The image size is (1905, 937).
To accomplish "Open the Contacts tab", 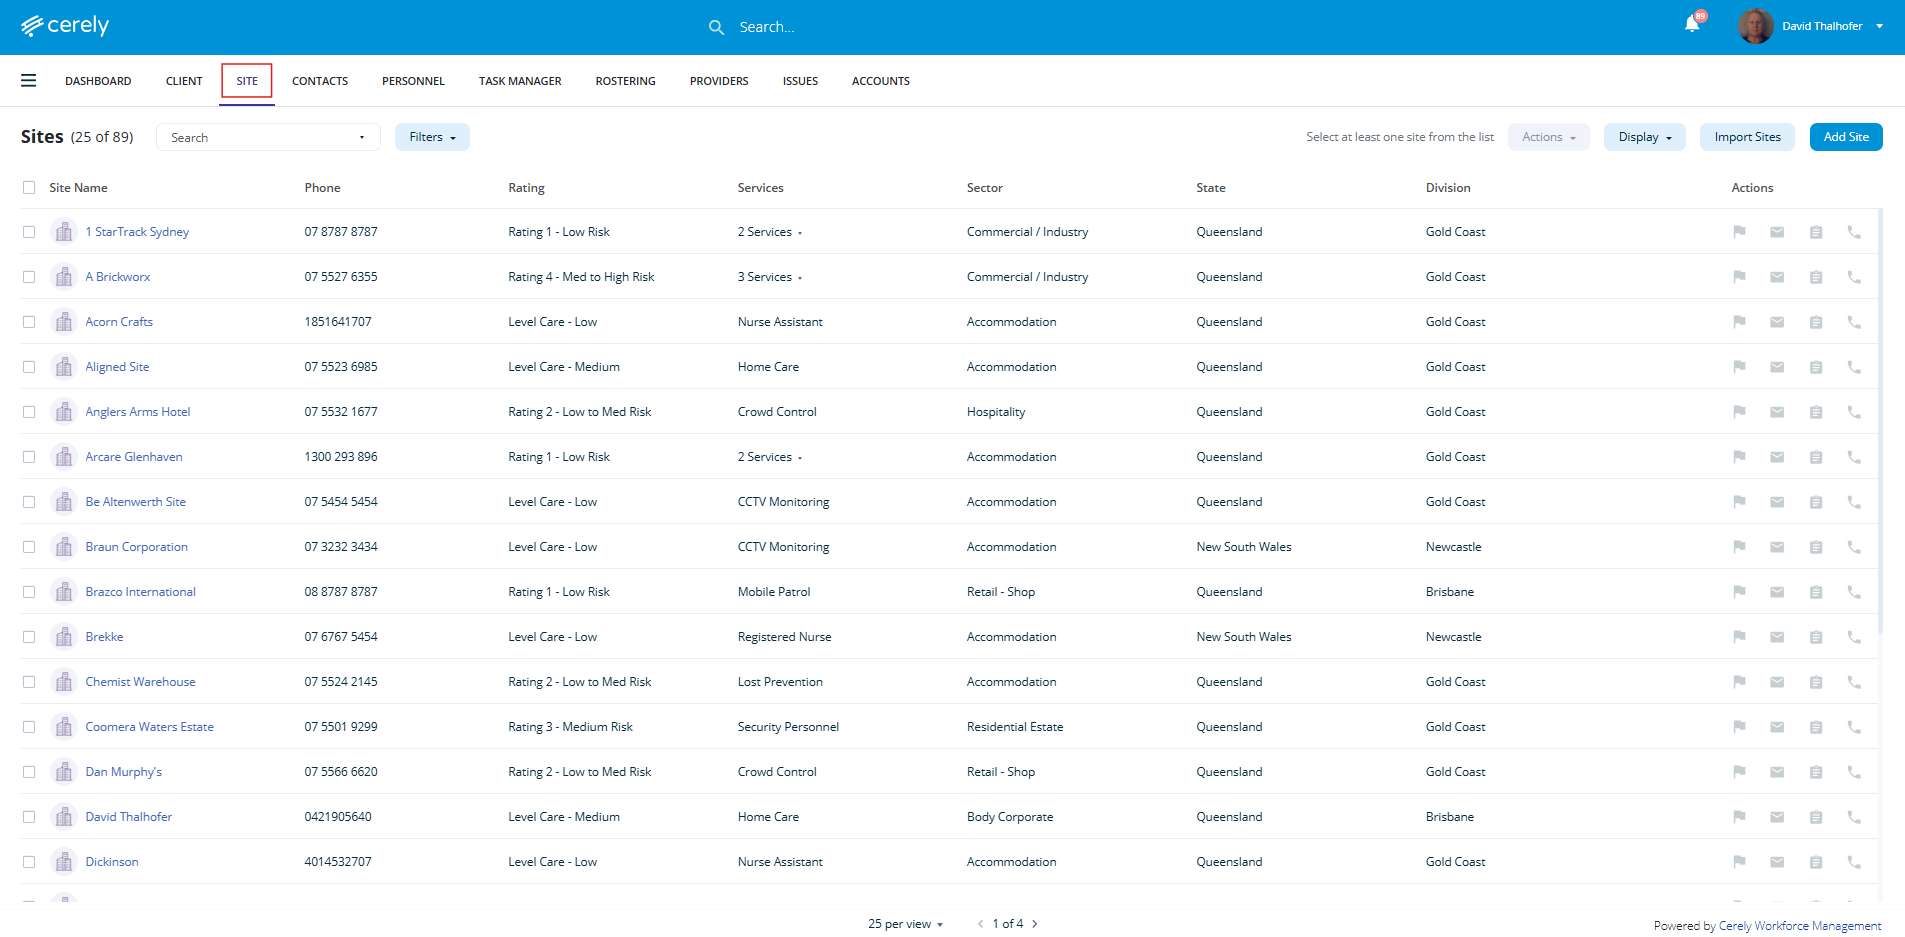I will pos(320,81).
